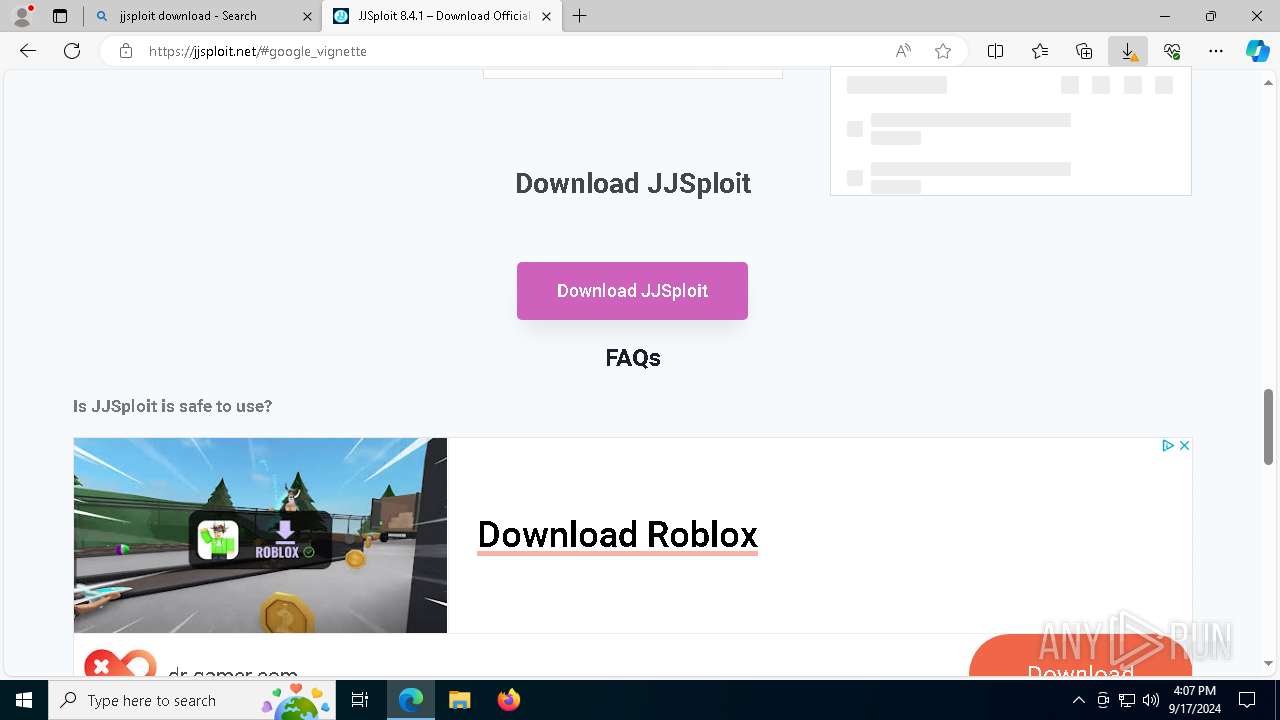Screen dimensions: 1280x720
Task: Open Task View on taskbar
Action: (x=360, y=700)
